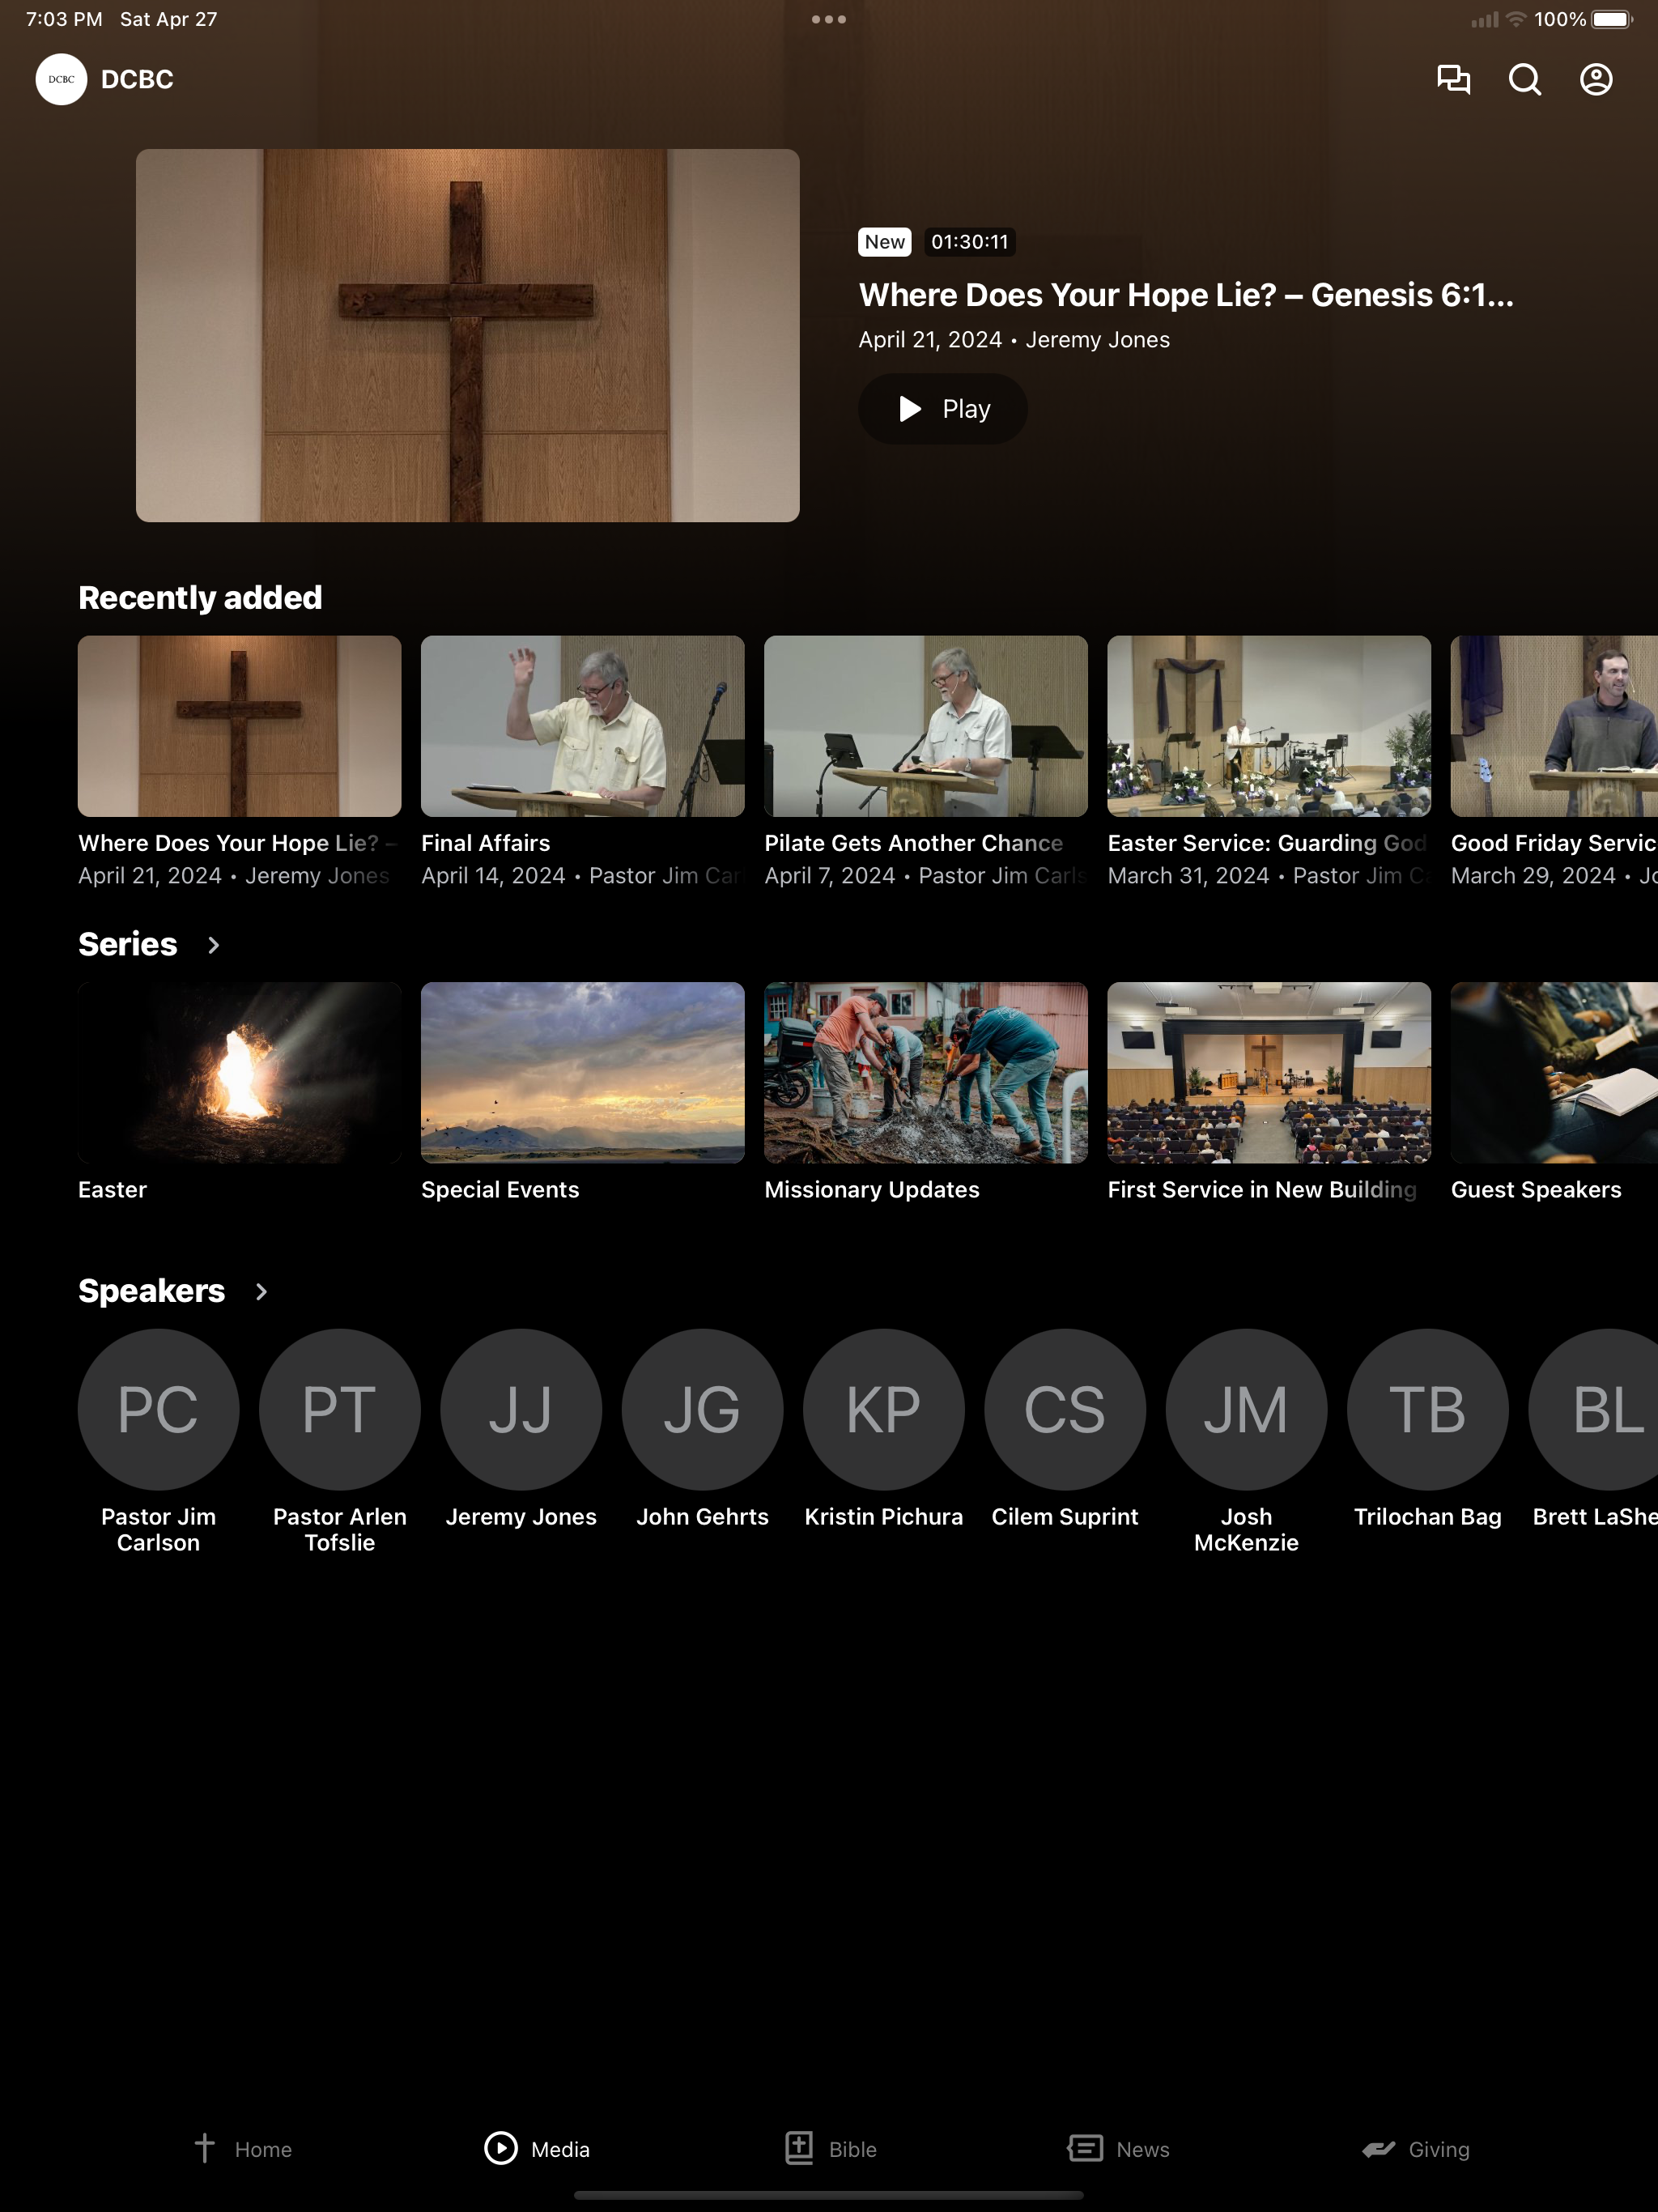
Task: Click the Kristin Pichura name label
Action: [x=884, y=1517]
